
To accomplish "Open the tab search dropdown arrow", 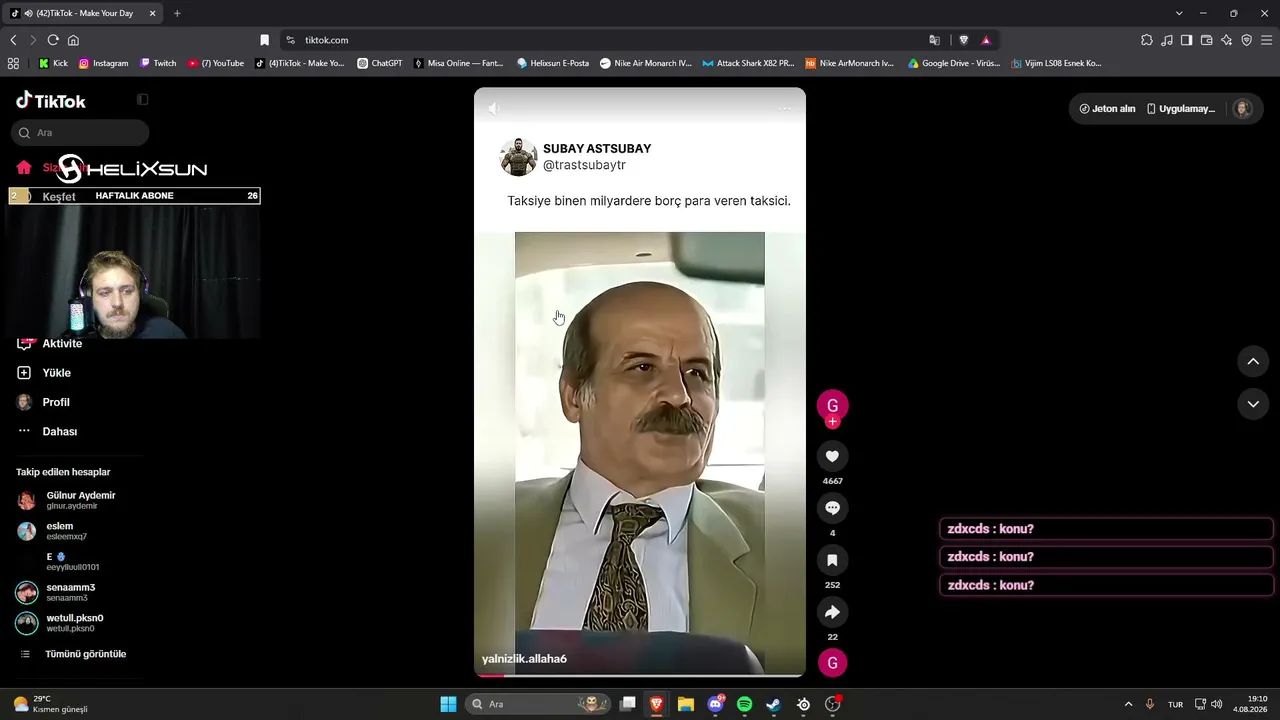I will pos(1179,13).
